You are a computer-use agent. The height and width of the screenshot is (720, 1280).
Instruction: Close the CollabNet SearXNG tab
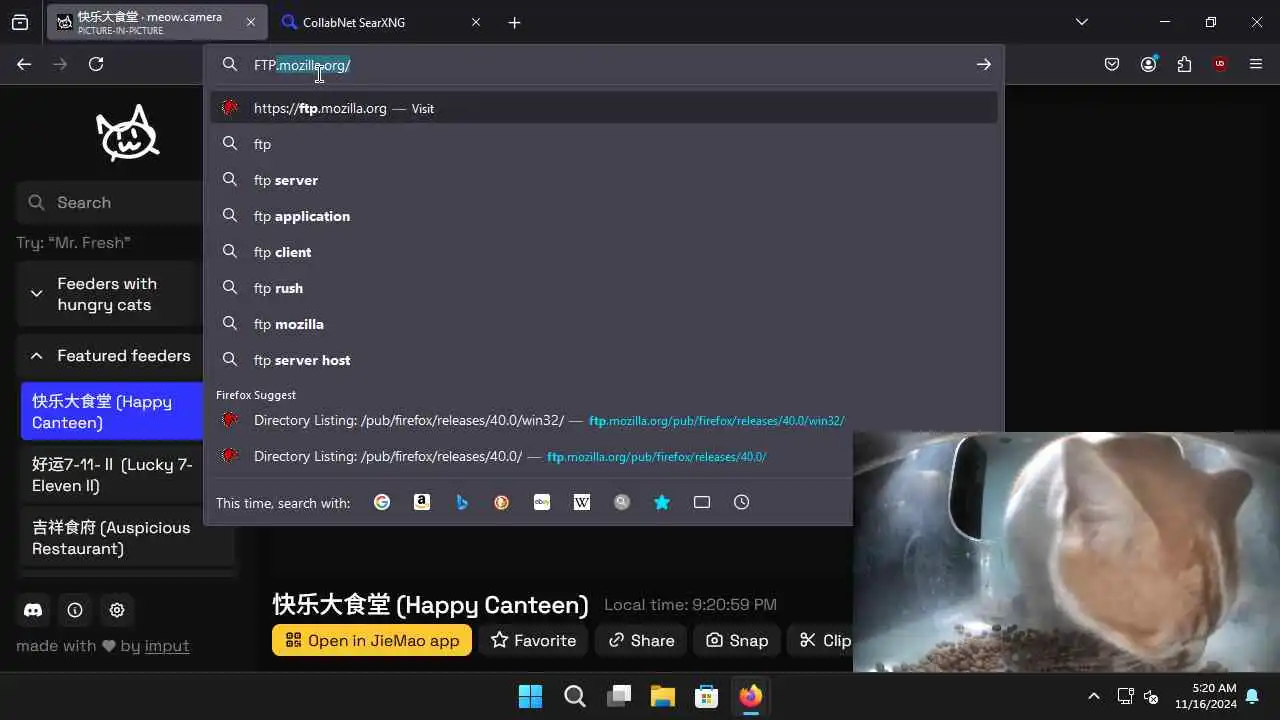point(476,22)
